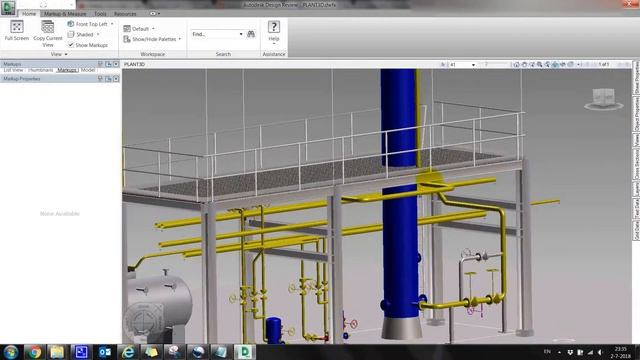Close the Markups palette
This screenshot has height=360, width=640.
pos(116,64)
